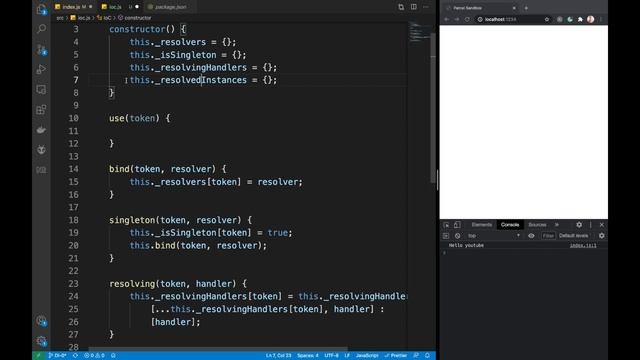Image resolution: width=640 pixels, height=360 pixels.
Task: Open the Docker view in activity bar
Action: pyautogui.click(x=41, y=130)
